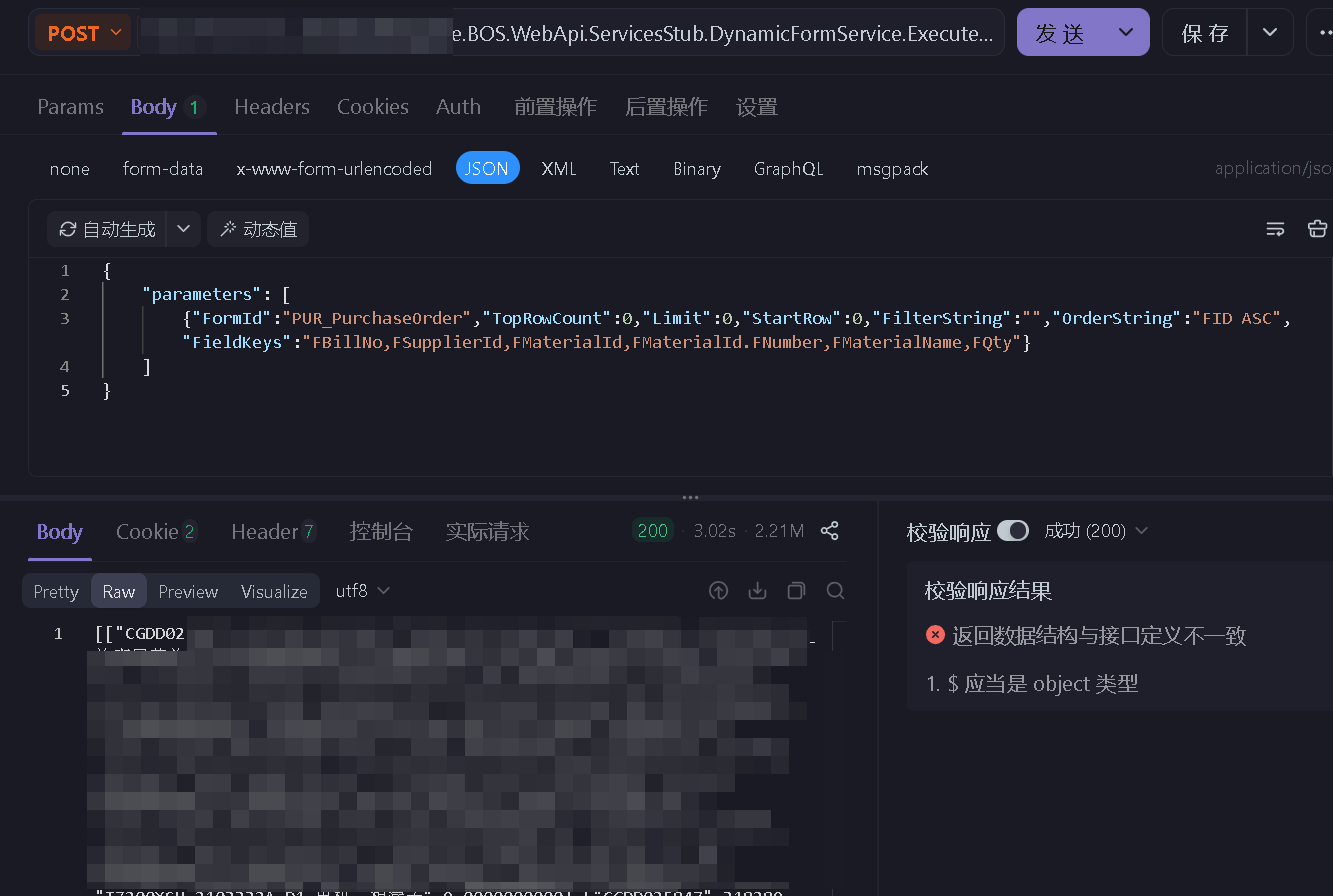Click the basket icon above JSON editor
Screen dimensions: 1333x896
click(1317, 229)
